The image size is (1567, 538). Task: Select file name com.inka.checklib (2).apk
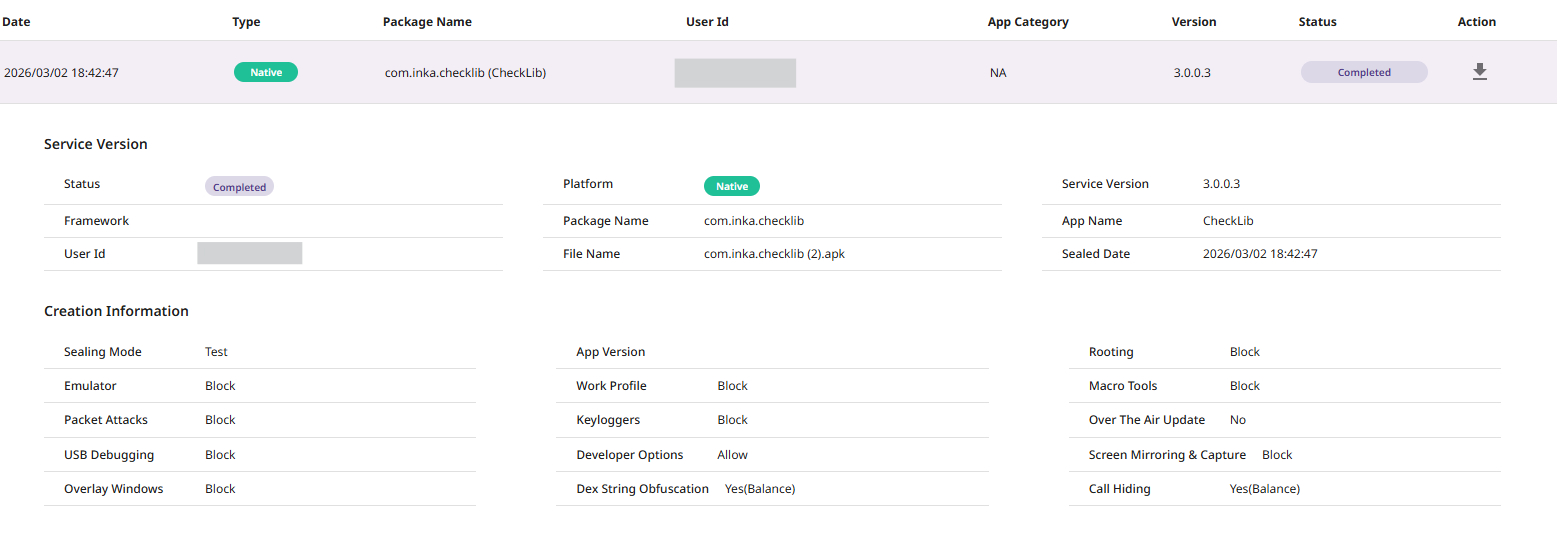[774, 254]
